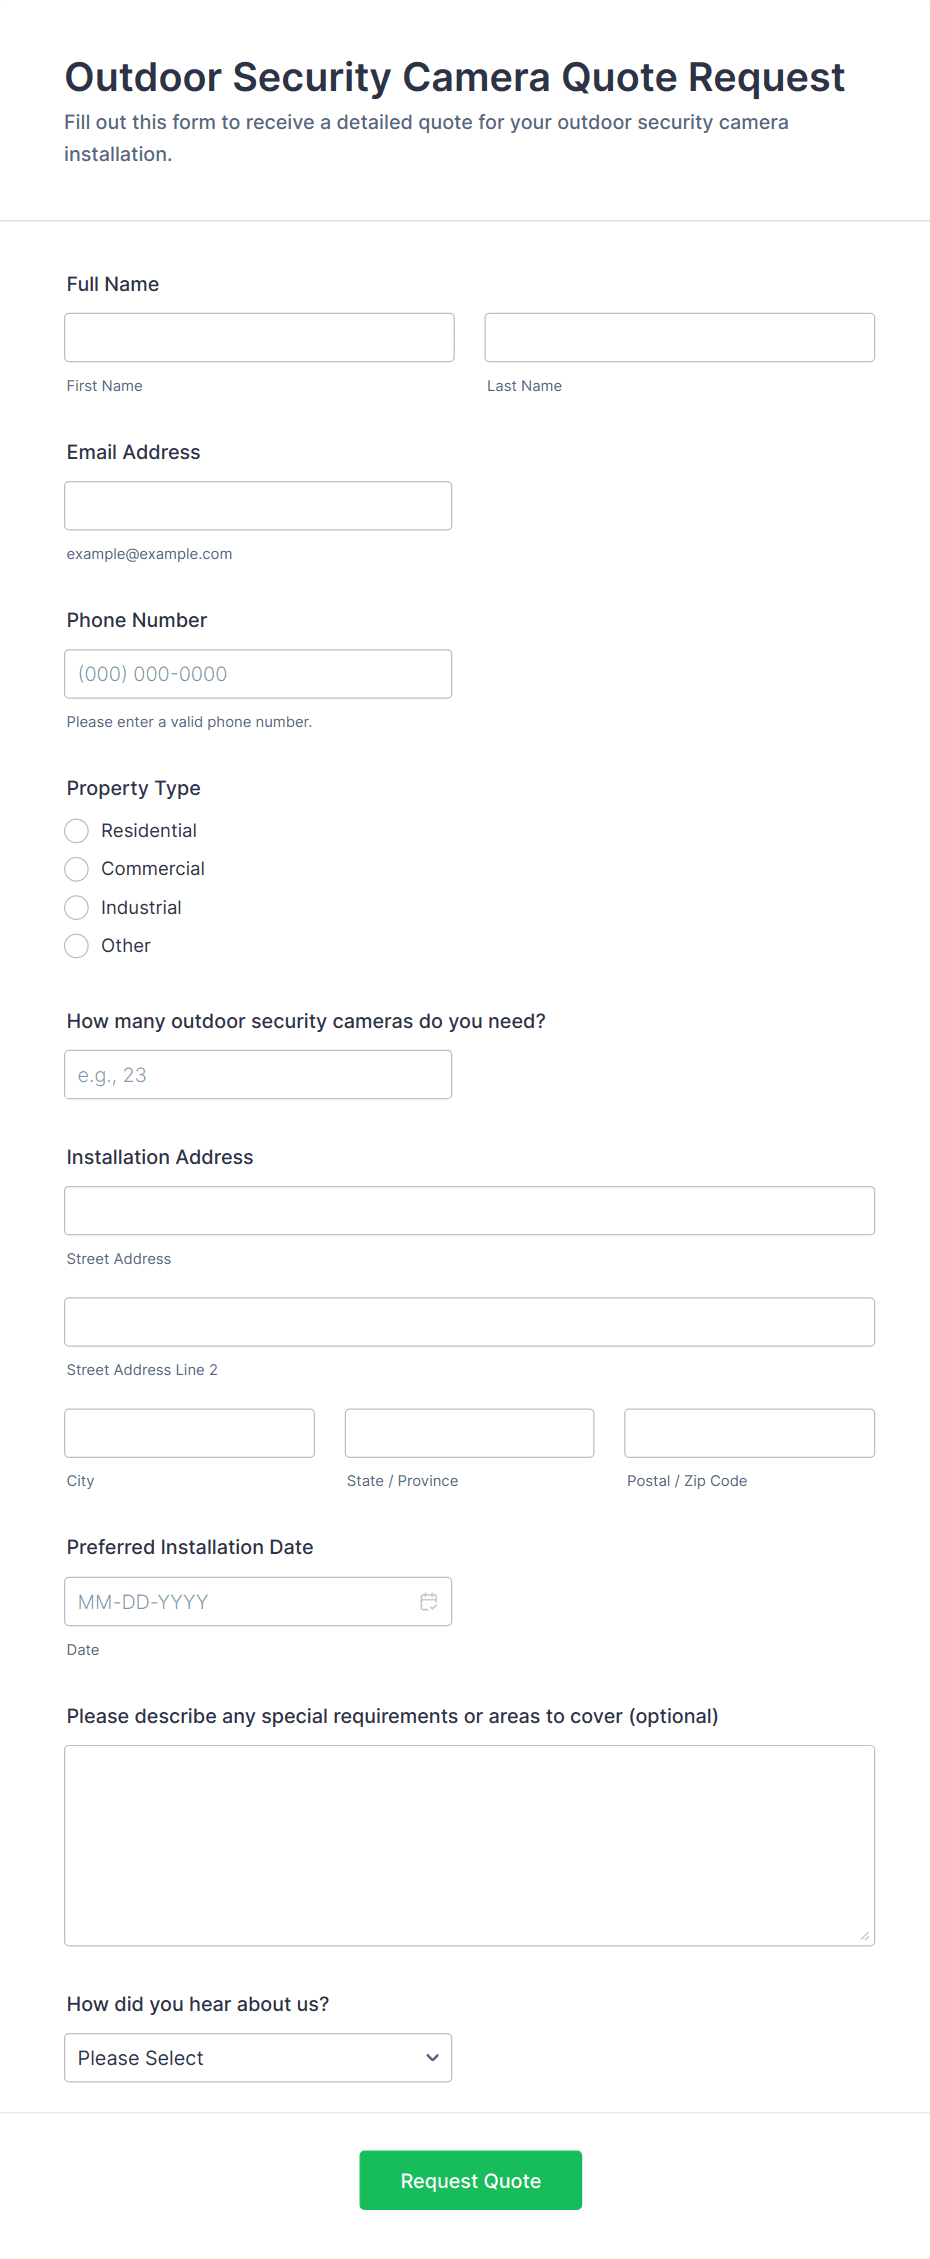Focus the Street Address input

[x=469, y=1210]
